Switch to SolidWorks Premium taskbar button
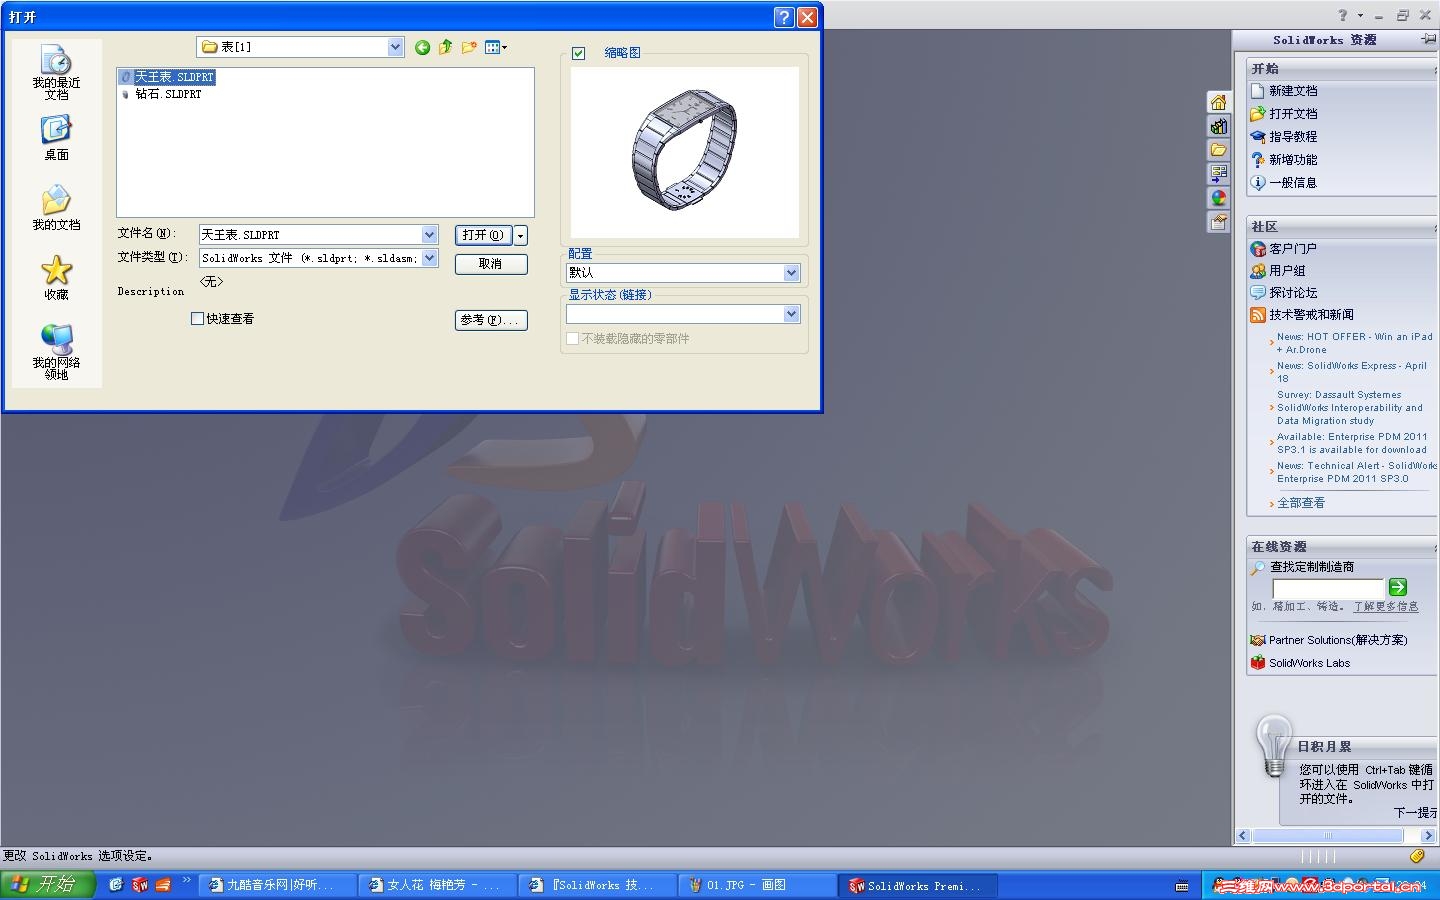This screenshot has width=1440, height=900. click(x=918, y=885)
